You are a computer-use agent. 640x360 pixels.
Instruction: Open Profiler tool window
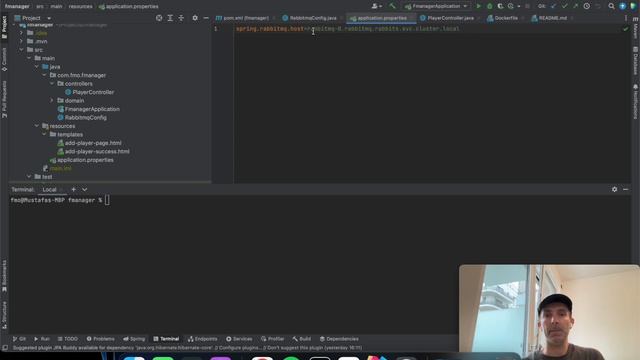pos(273,339)
